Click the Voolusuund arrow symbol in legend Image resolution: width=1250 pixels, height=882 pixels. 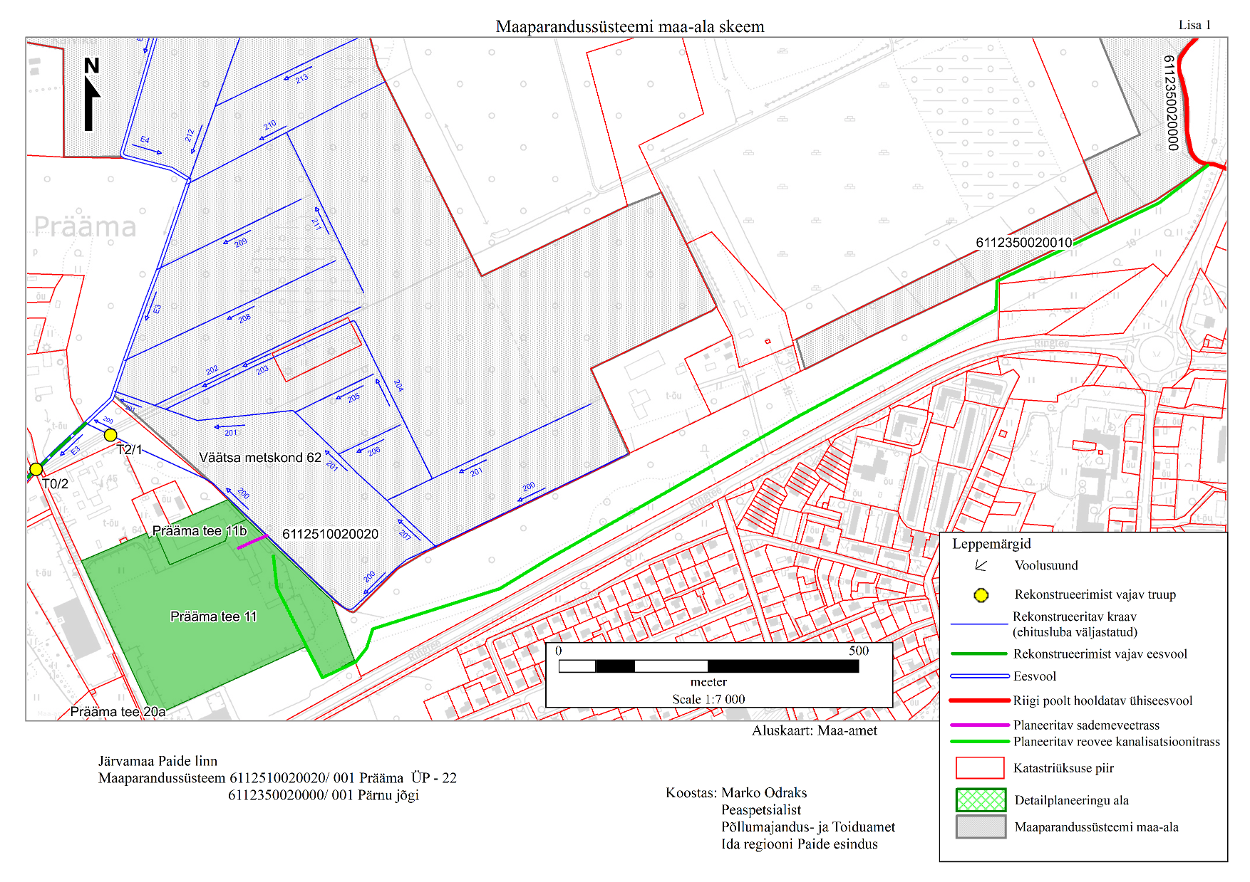[981, 565]
